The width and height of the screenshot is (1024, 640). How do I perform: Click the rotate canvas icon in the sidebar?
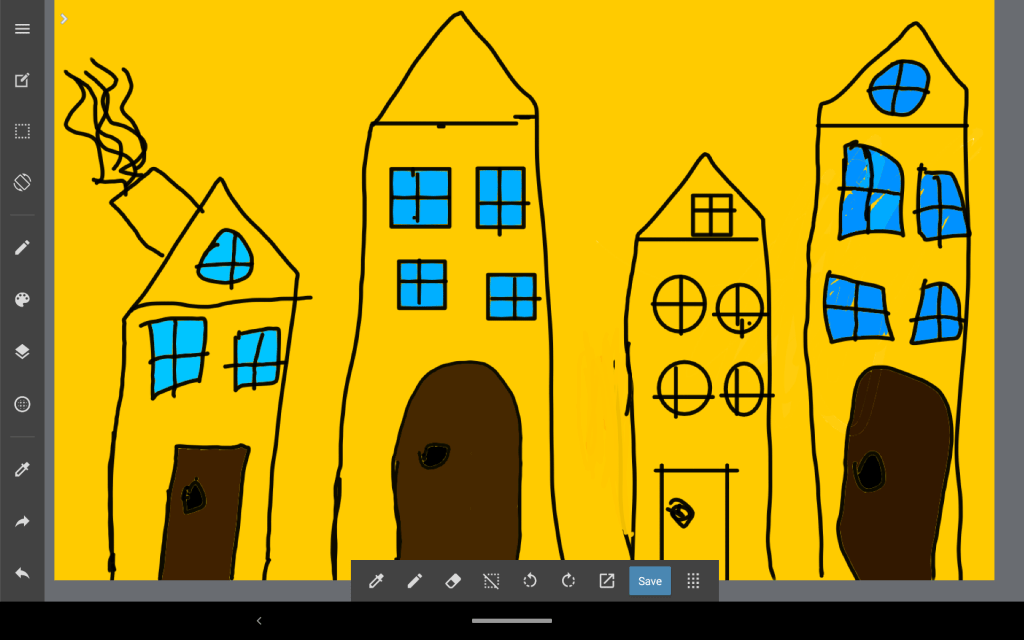[x=22, y=182]
